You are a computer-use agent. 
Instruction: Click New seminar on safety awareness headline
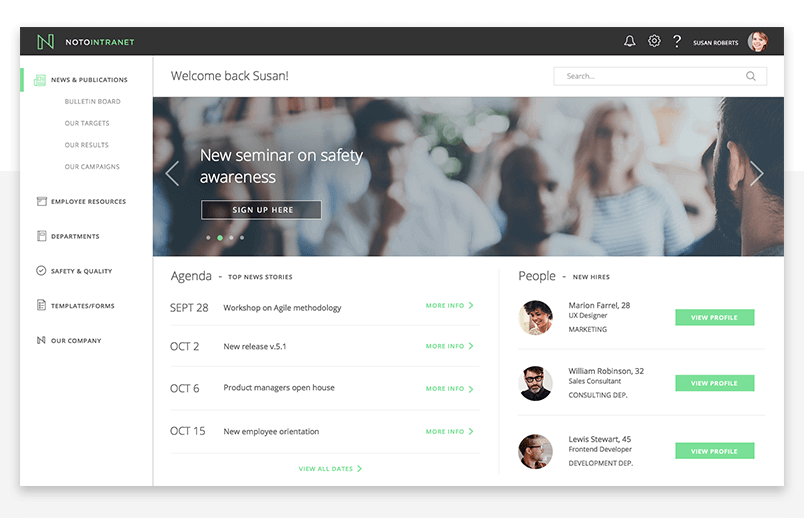point(282,166)
